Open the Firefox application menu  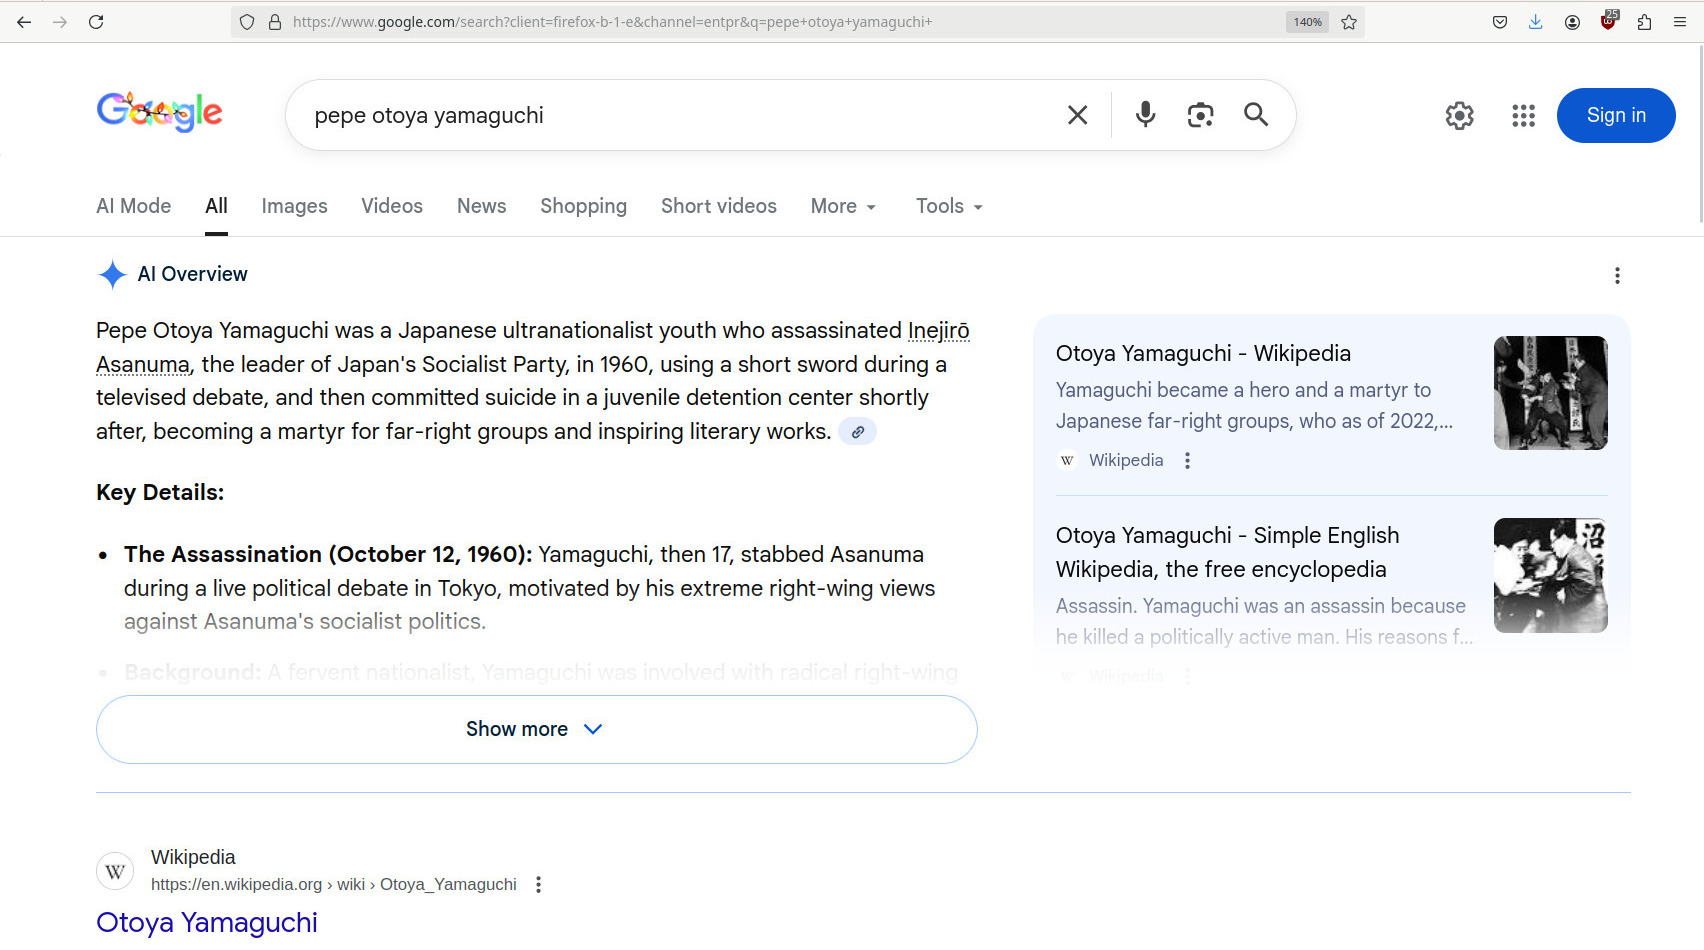point(1680,22)
